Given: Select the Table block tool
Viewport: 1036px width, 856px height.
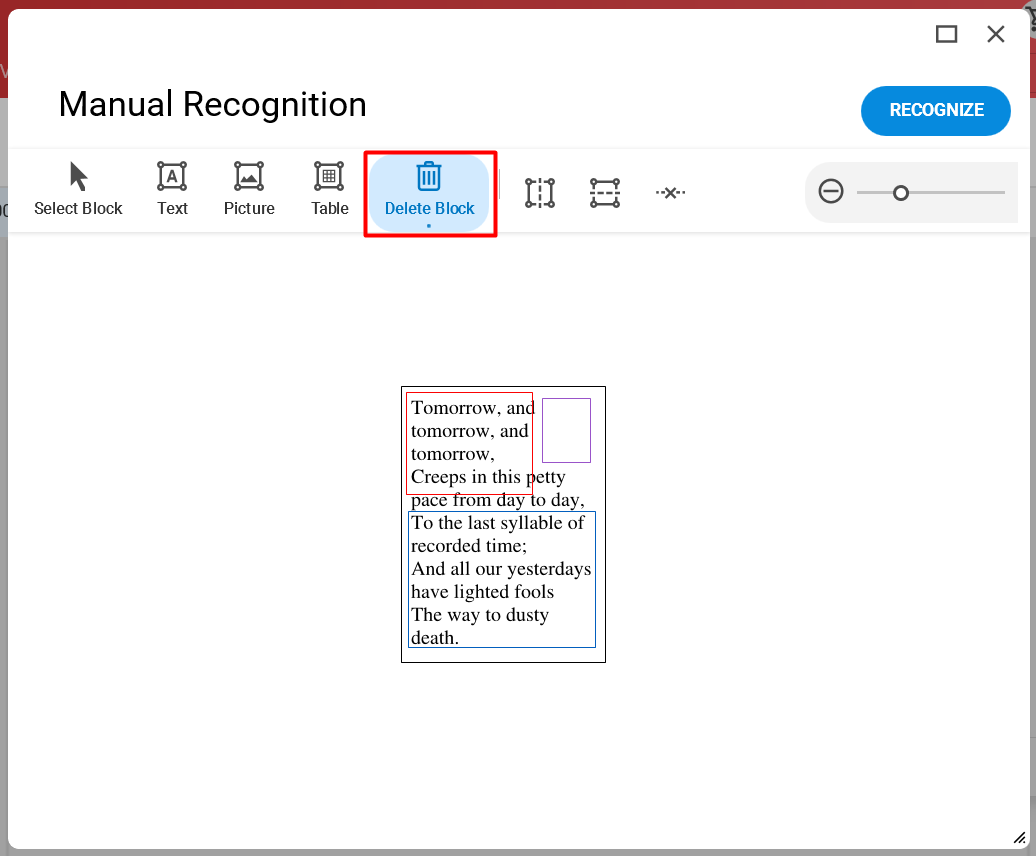Looking at the screenshot, I should 330,190.
